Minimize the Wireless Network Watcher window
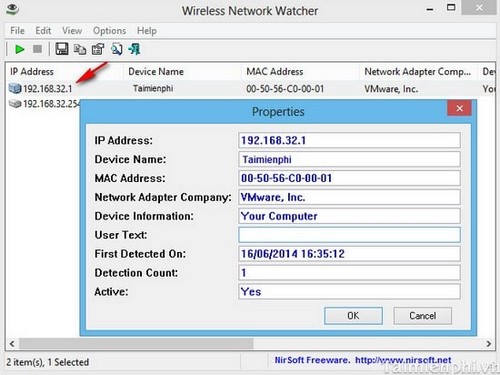This screenshot has width=500, height=375. [x=430, y=9]
